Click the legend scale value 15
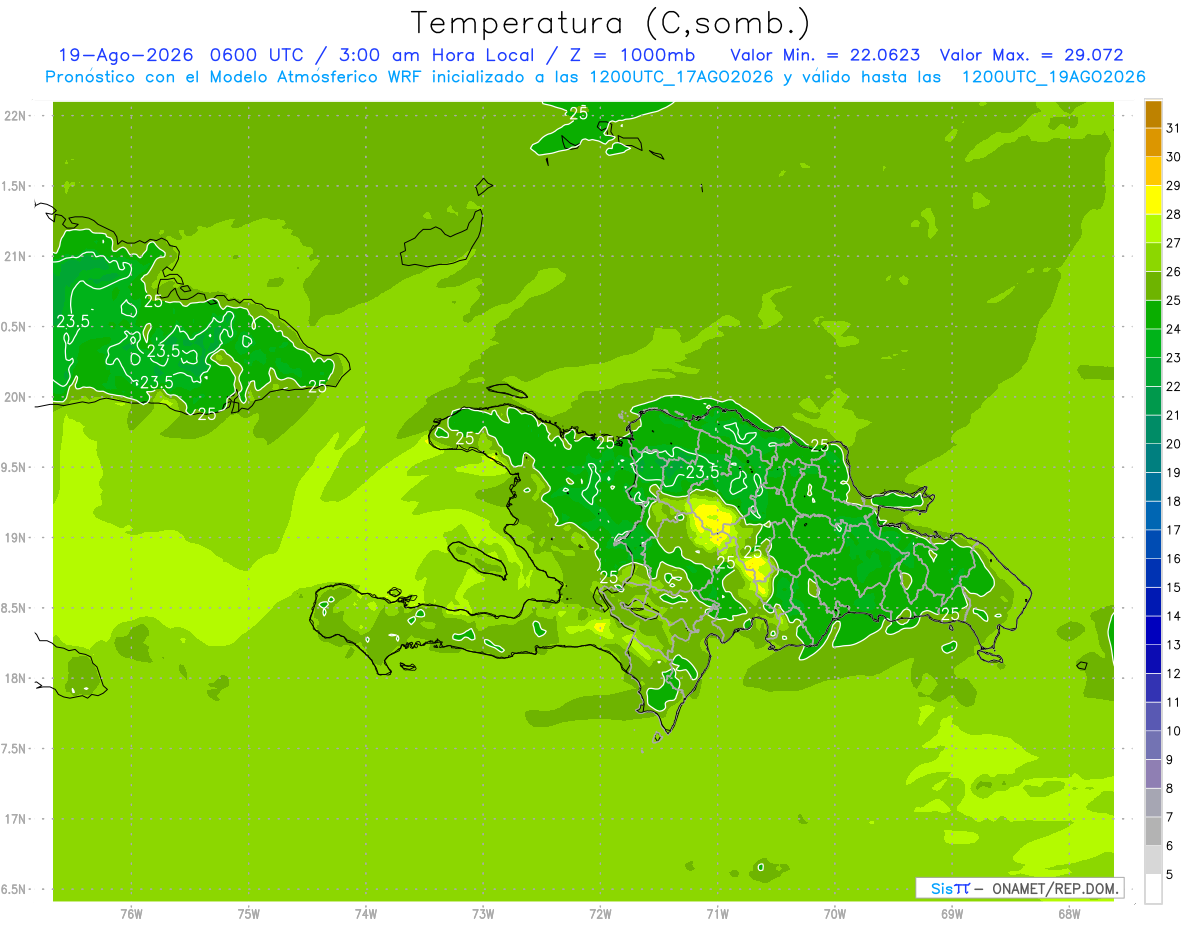The width and height of the screenshot is (1200, 927). [1174, 588]
